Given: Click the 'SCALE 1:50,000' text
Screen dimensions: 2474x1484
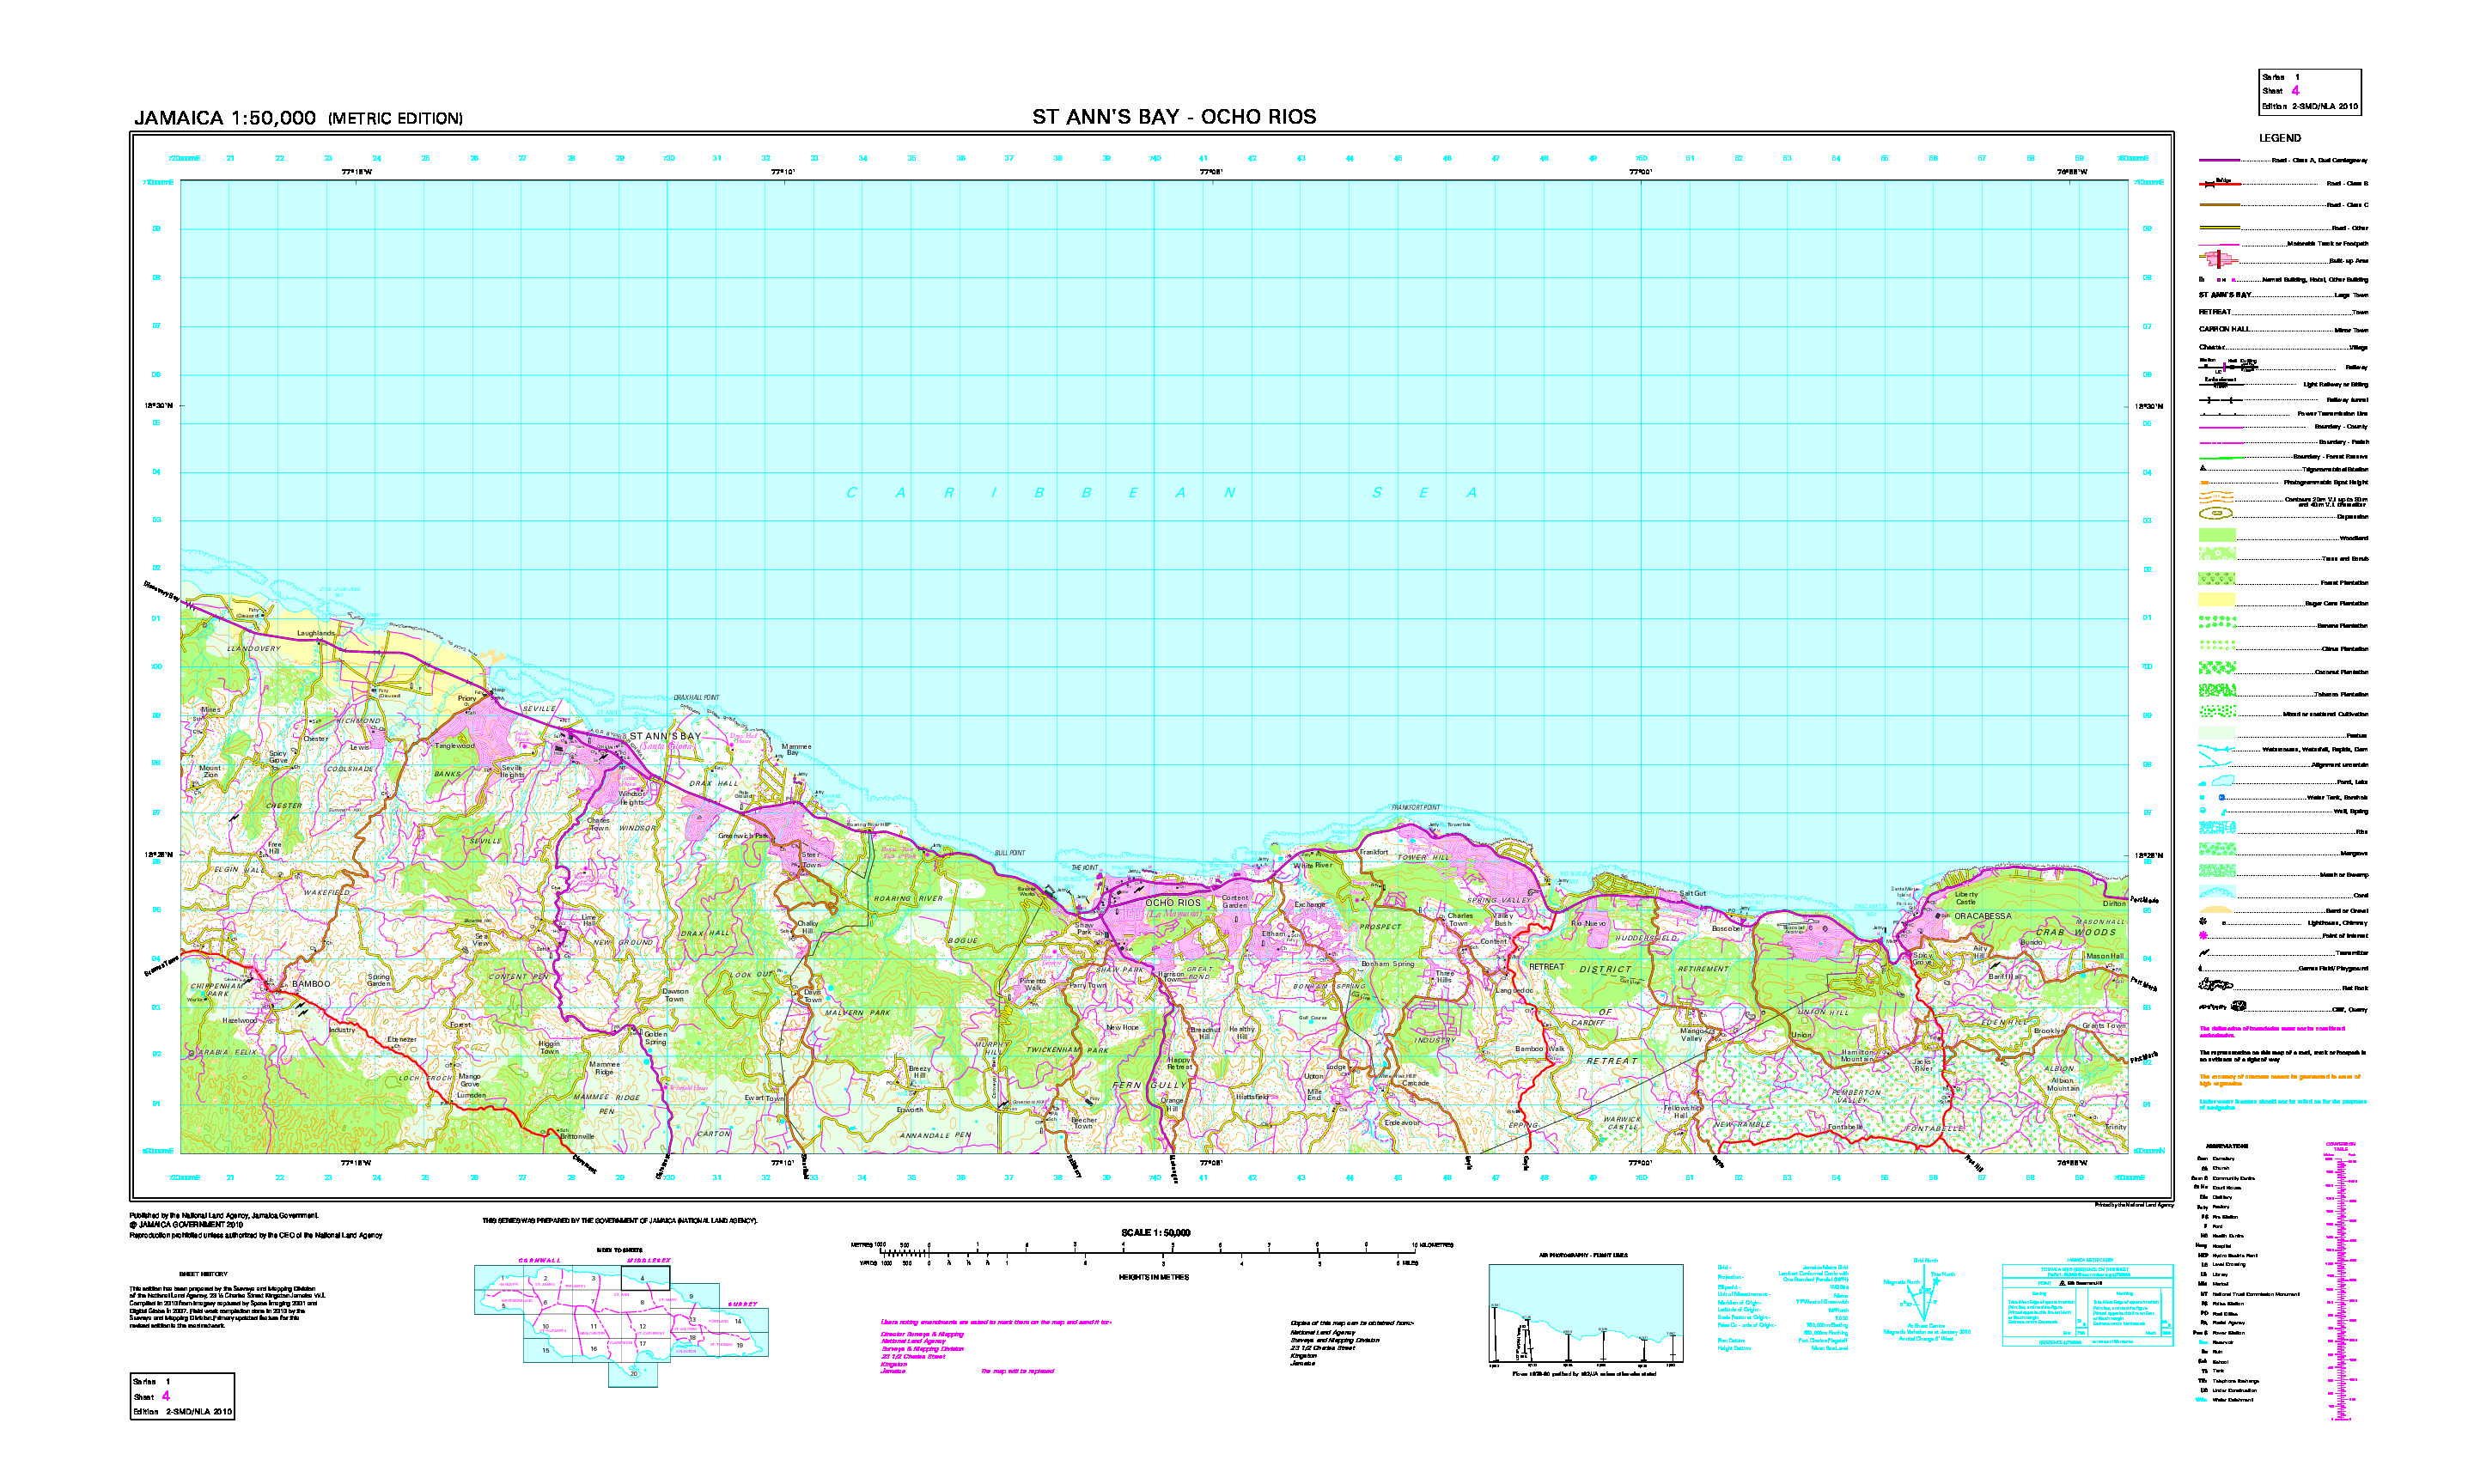Looking at the screenshot, I should tap(1155, 1233).
